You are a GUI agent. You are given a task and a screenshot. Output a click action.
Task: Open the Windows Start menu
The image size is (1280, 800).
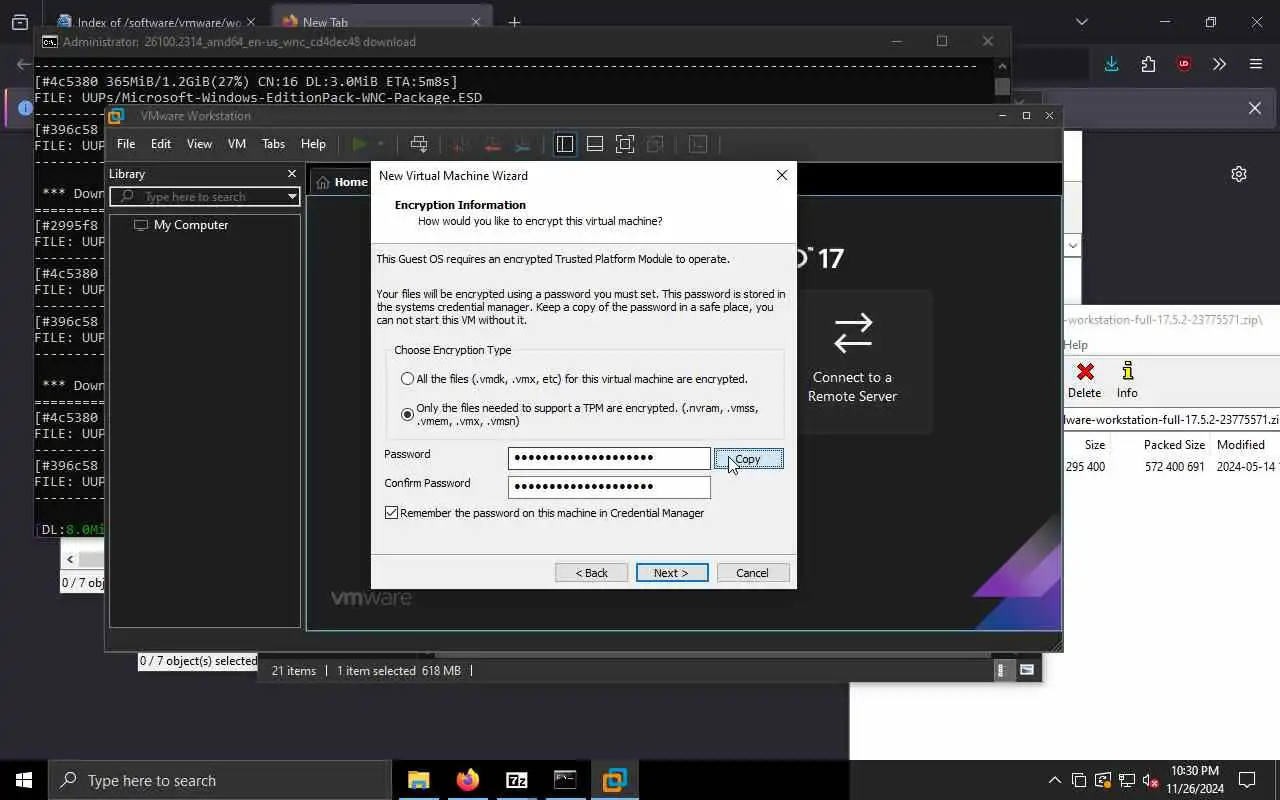pyautogui.click(x=24, y=780)
